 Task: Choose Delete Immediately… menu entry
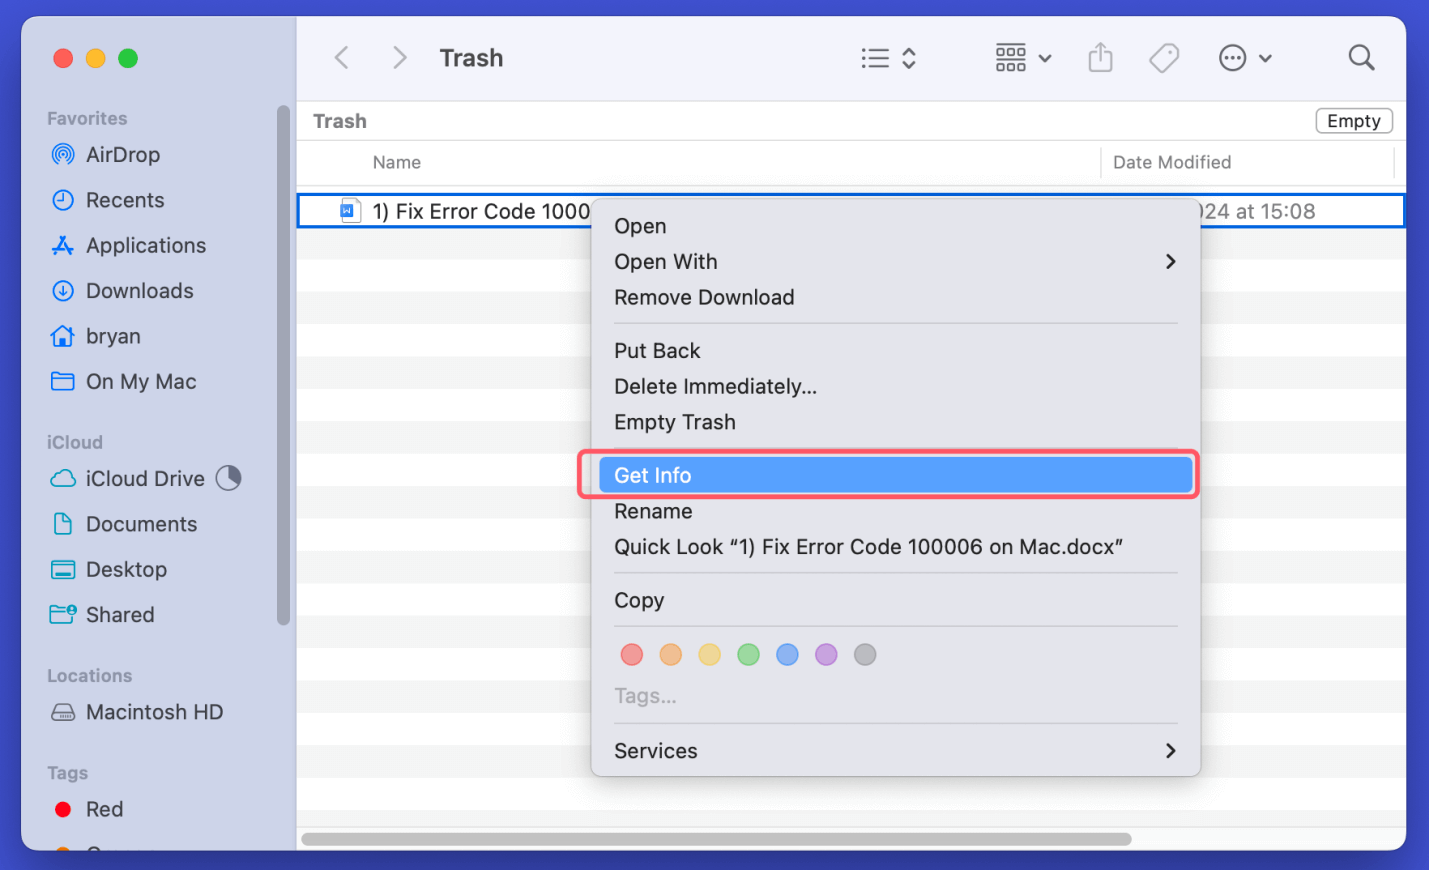click(x=715, y=387)
